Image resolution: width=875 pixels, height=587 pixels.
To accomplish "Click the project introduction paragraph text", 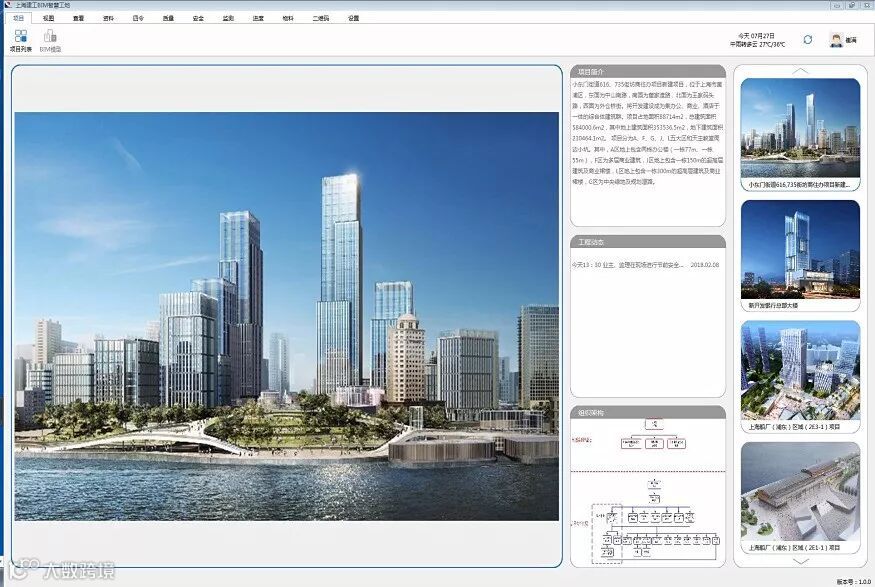I will [x=647, y=133].
